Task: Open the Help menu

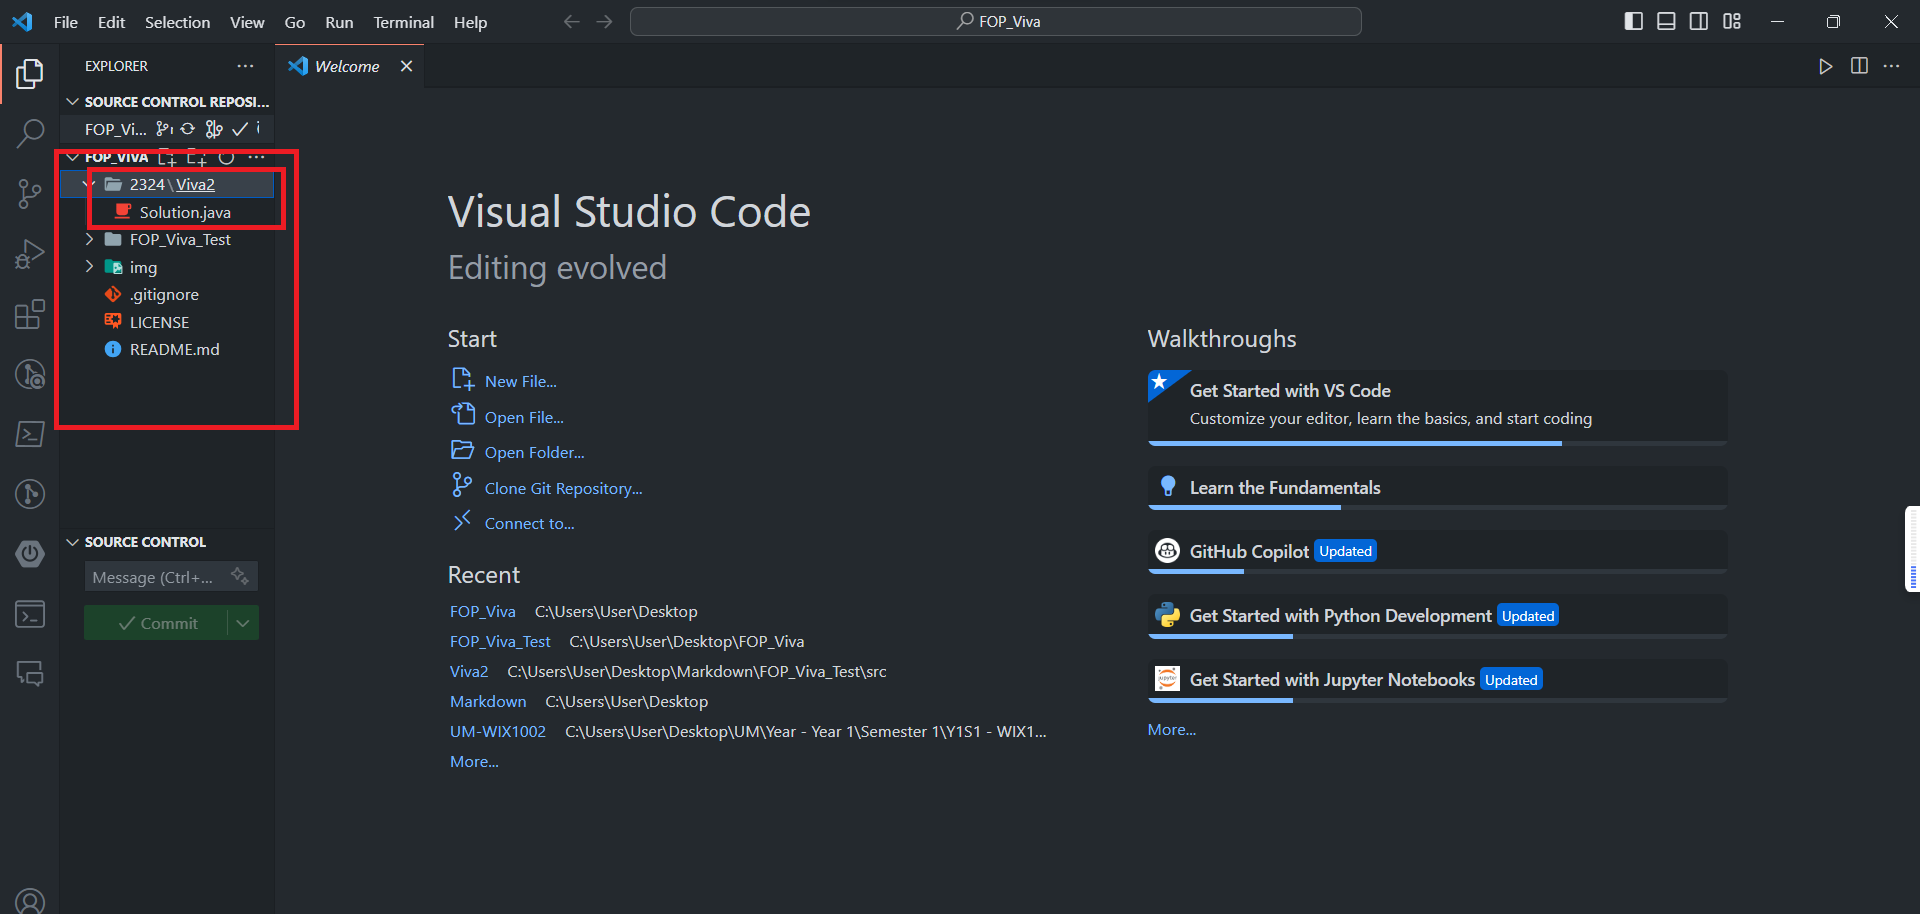Action: [x=470, y=22]
